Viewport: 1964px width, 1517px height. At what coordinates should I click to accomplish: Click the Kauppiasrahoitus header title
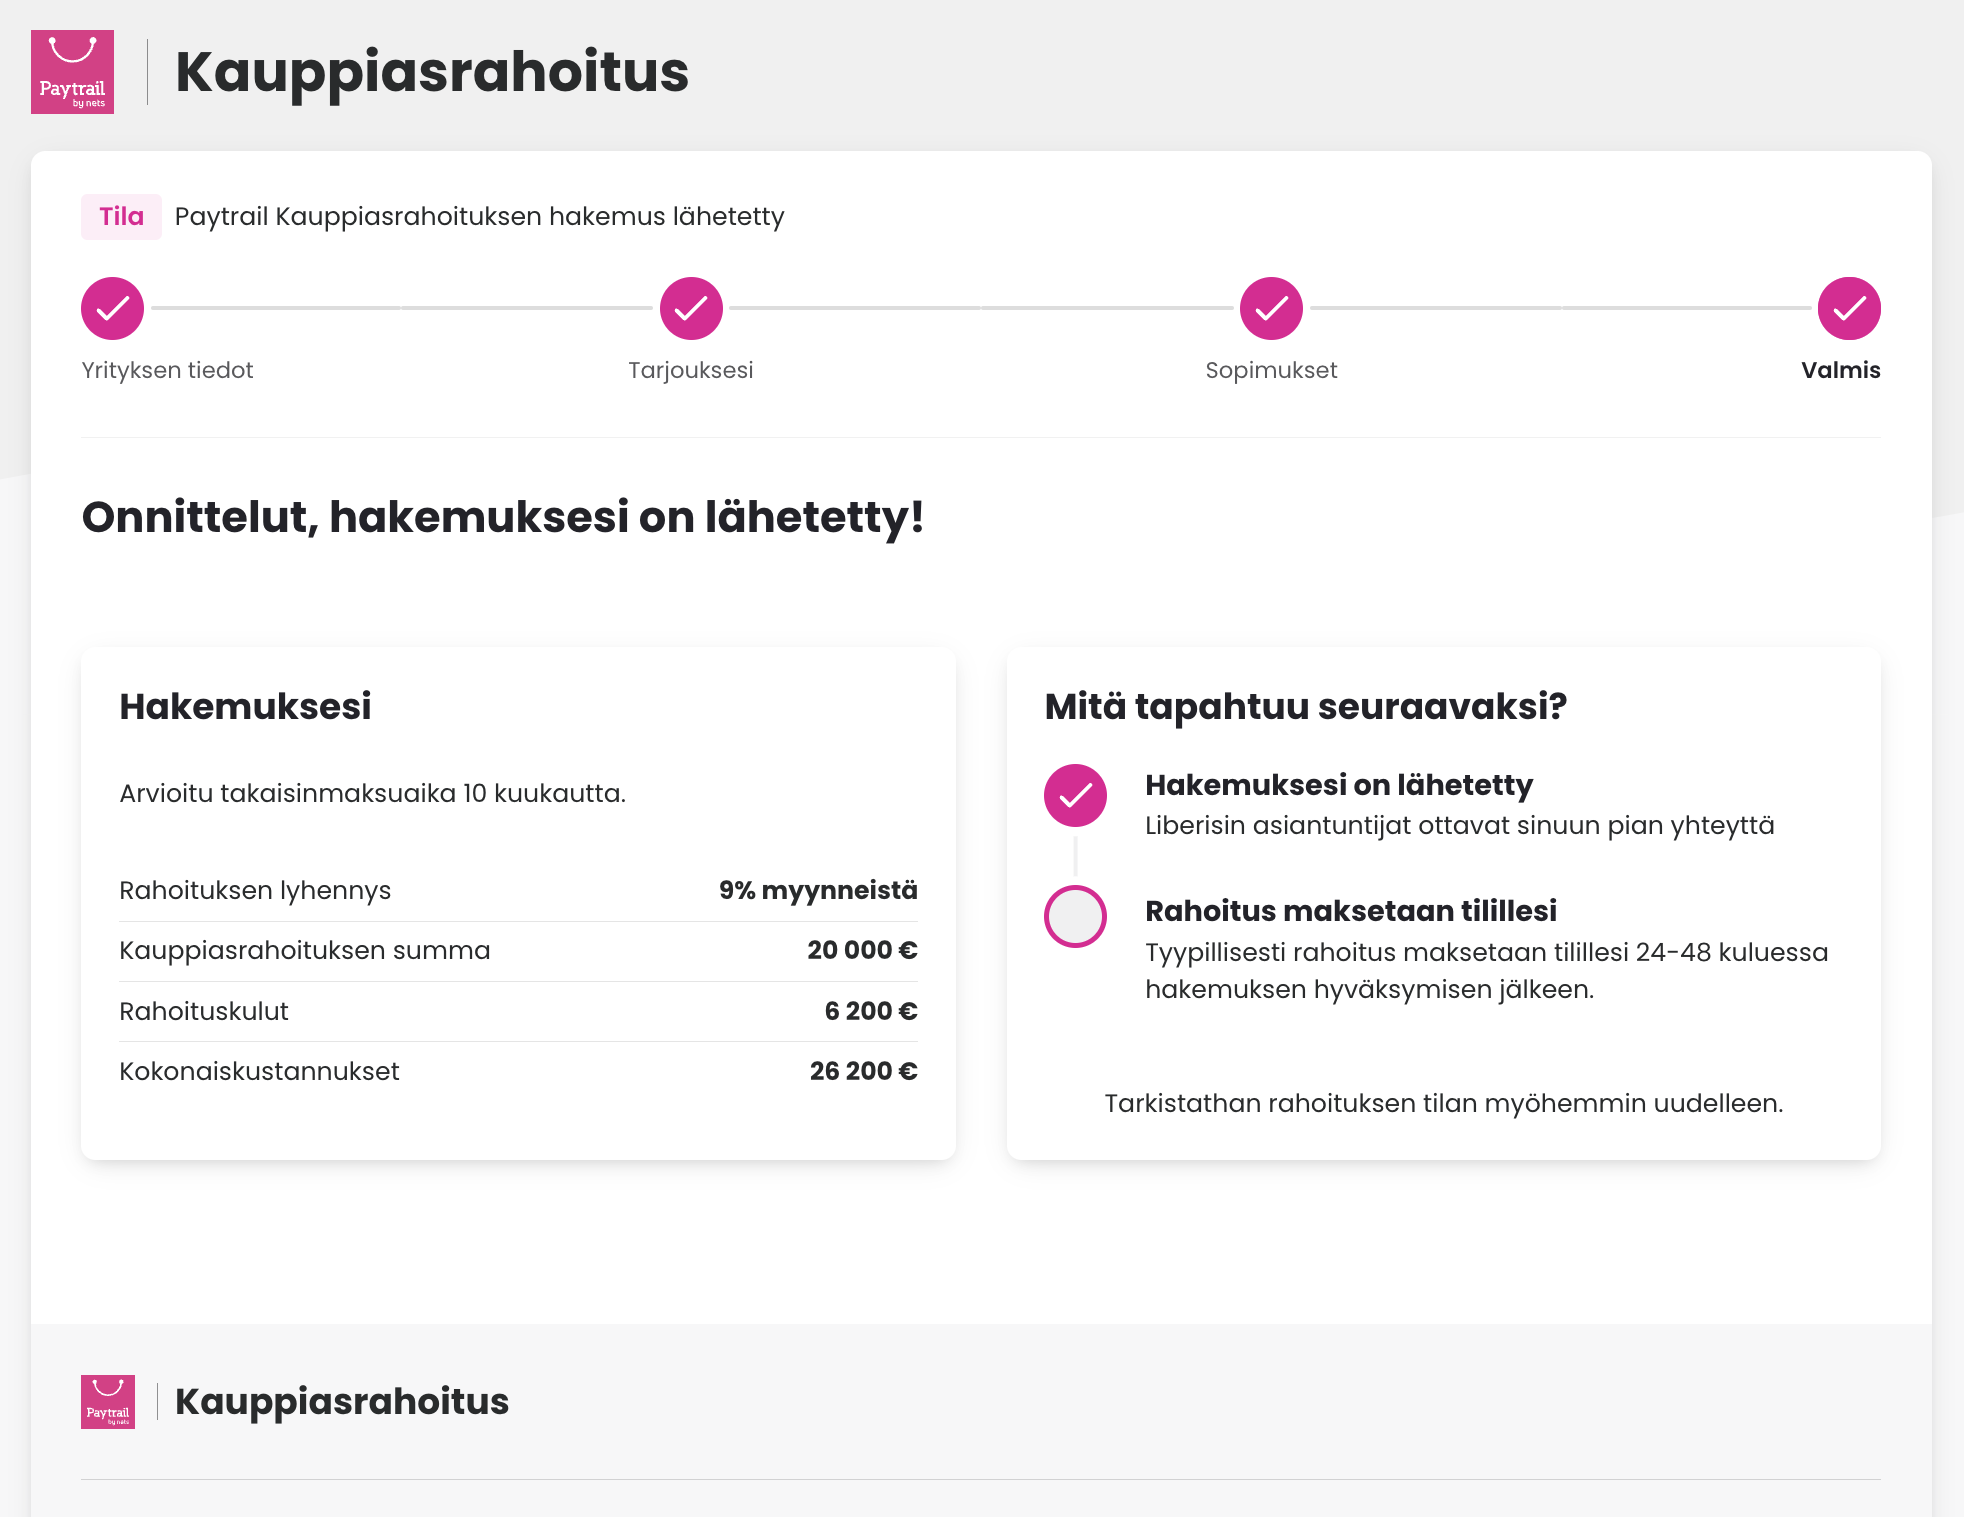tap(432, 72)
